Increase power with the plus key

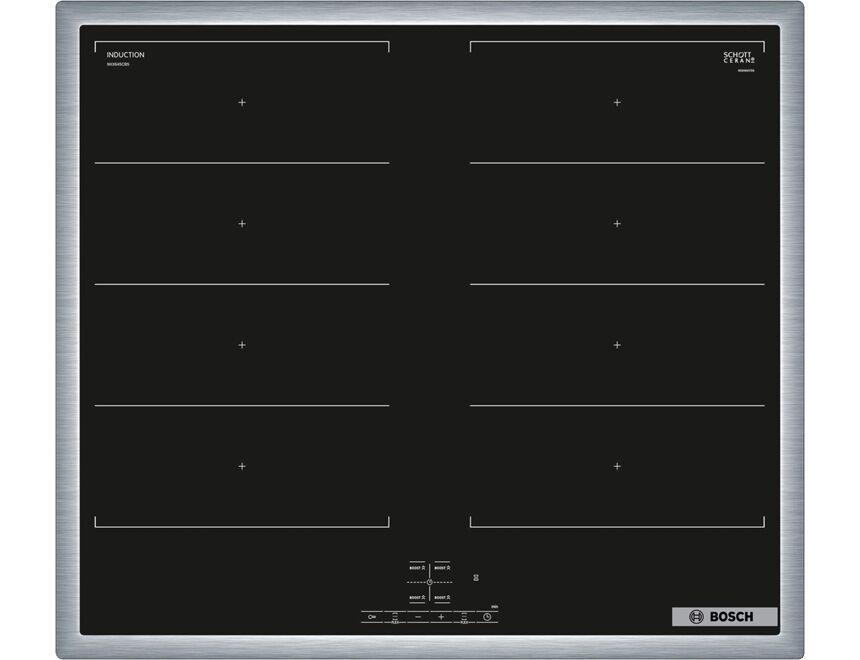click(440, 616)
